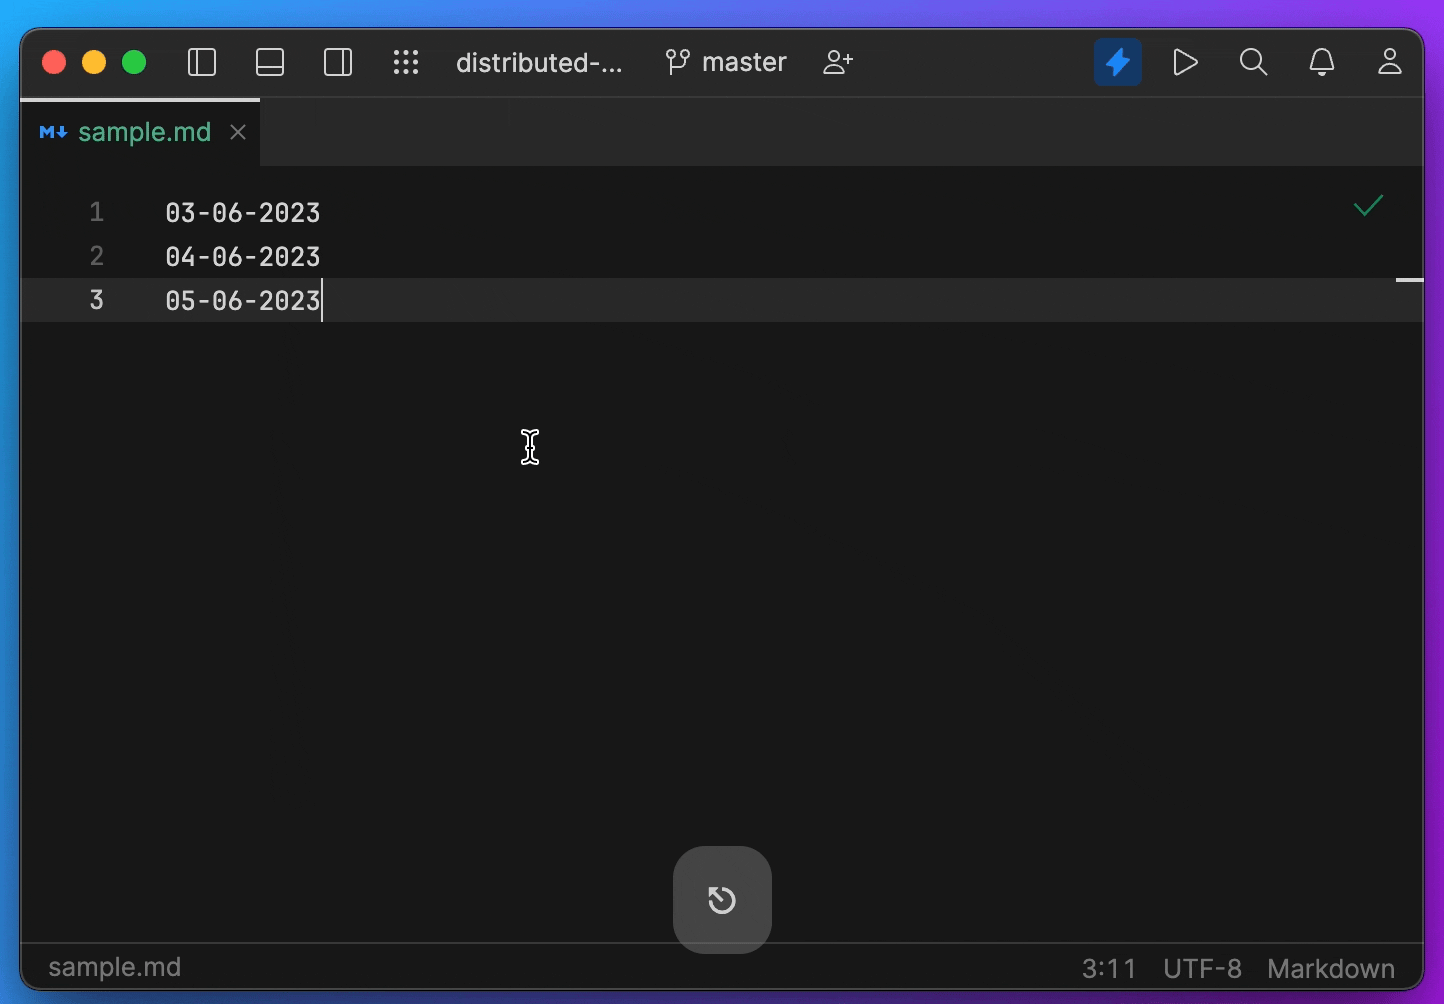
Task: Select the sample.md editor tab
Action: 144,131
